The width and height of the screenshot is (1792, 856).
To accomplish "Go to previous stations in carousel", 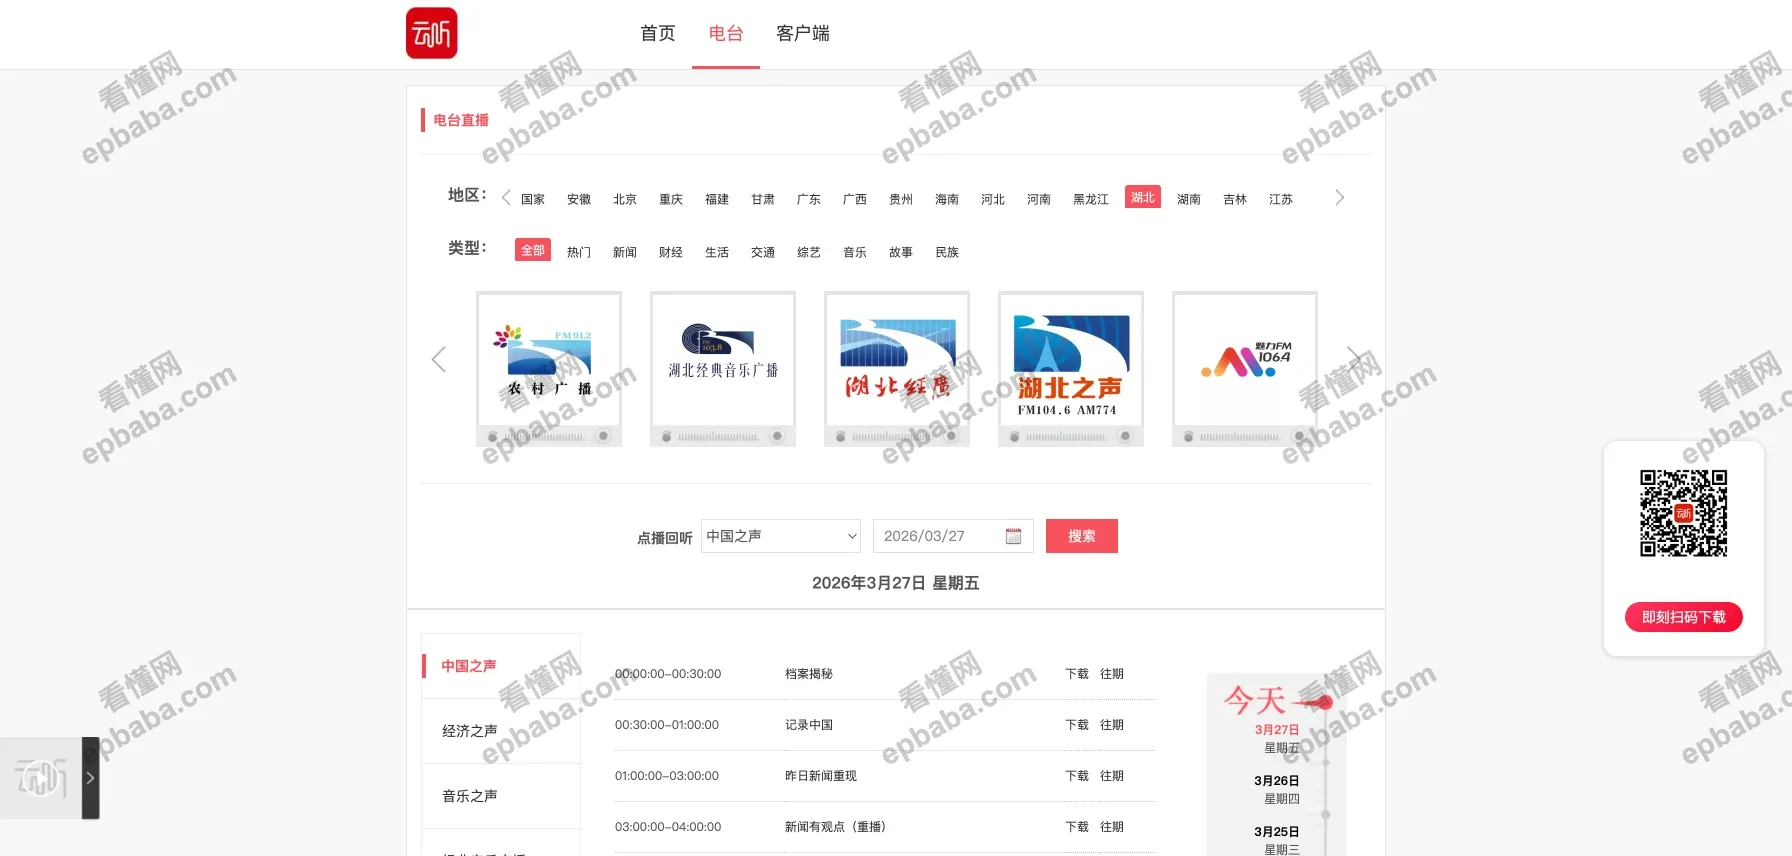I will coord(438,359).
